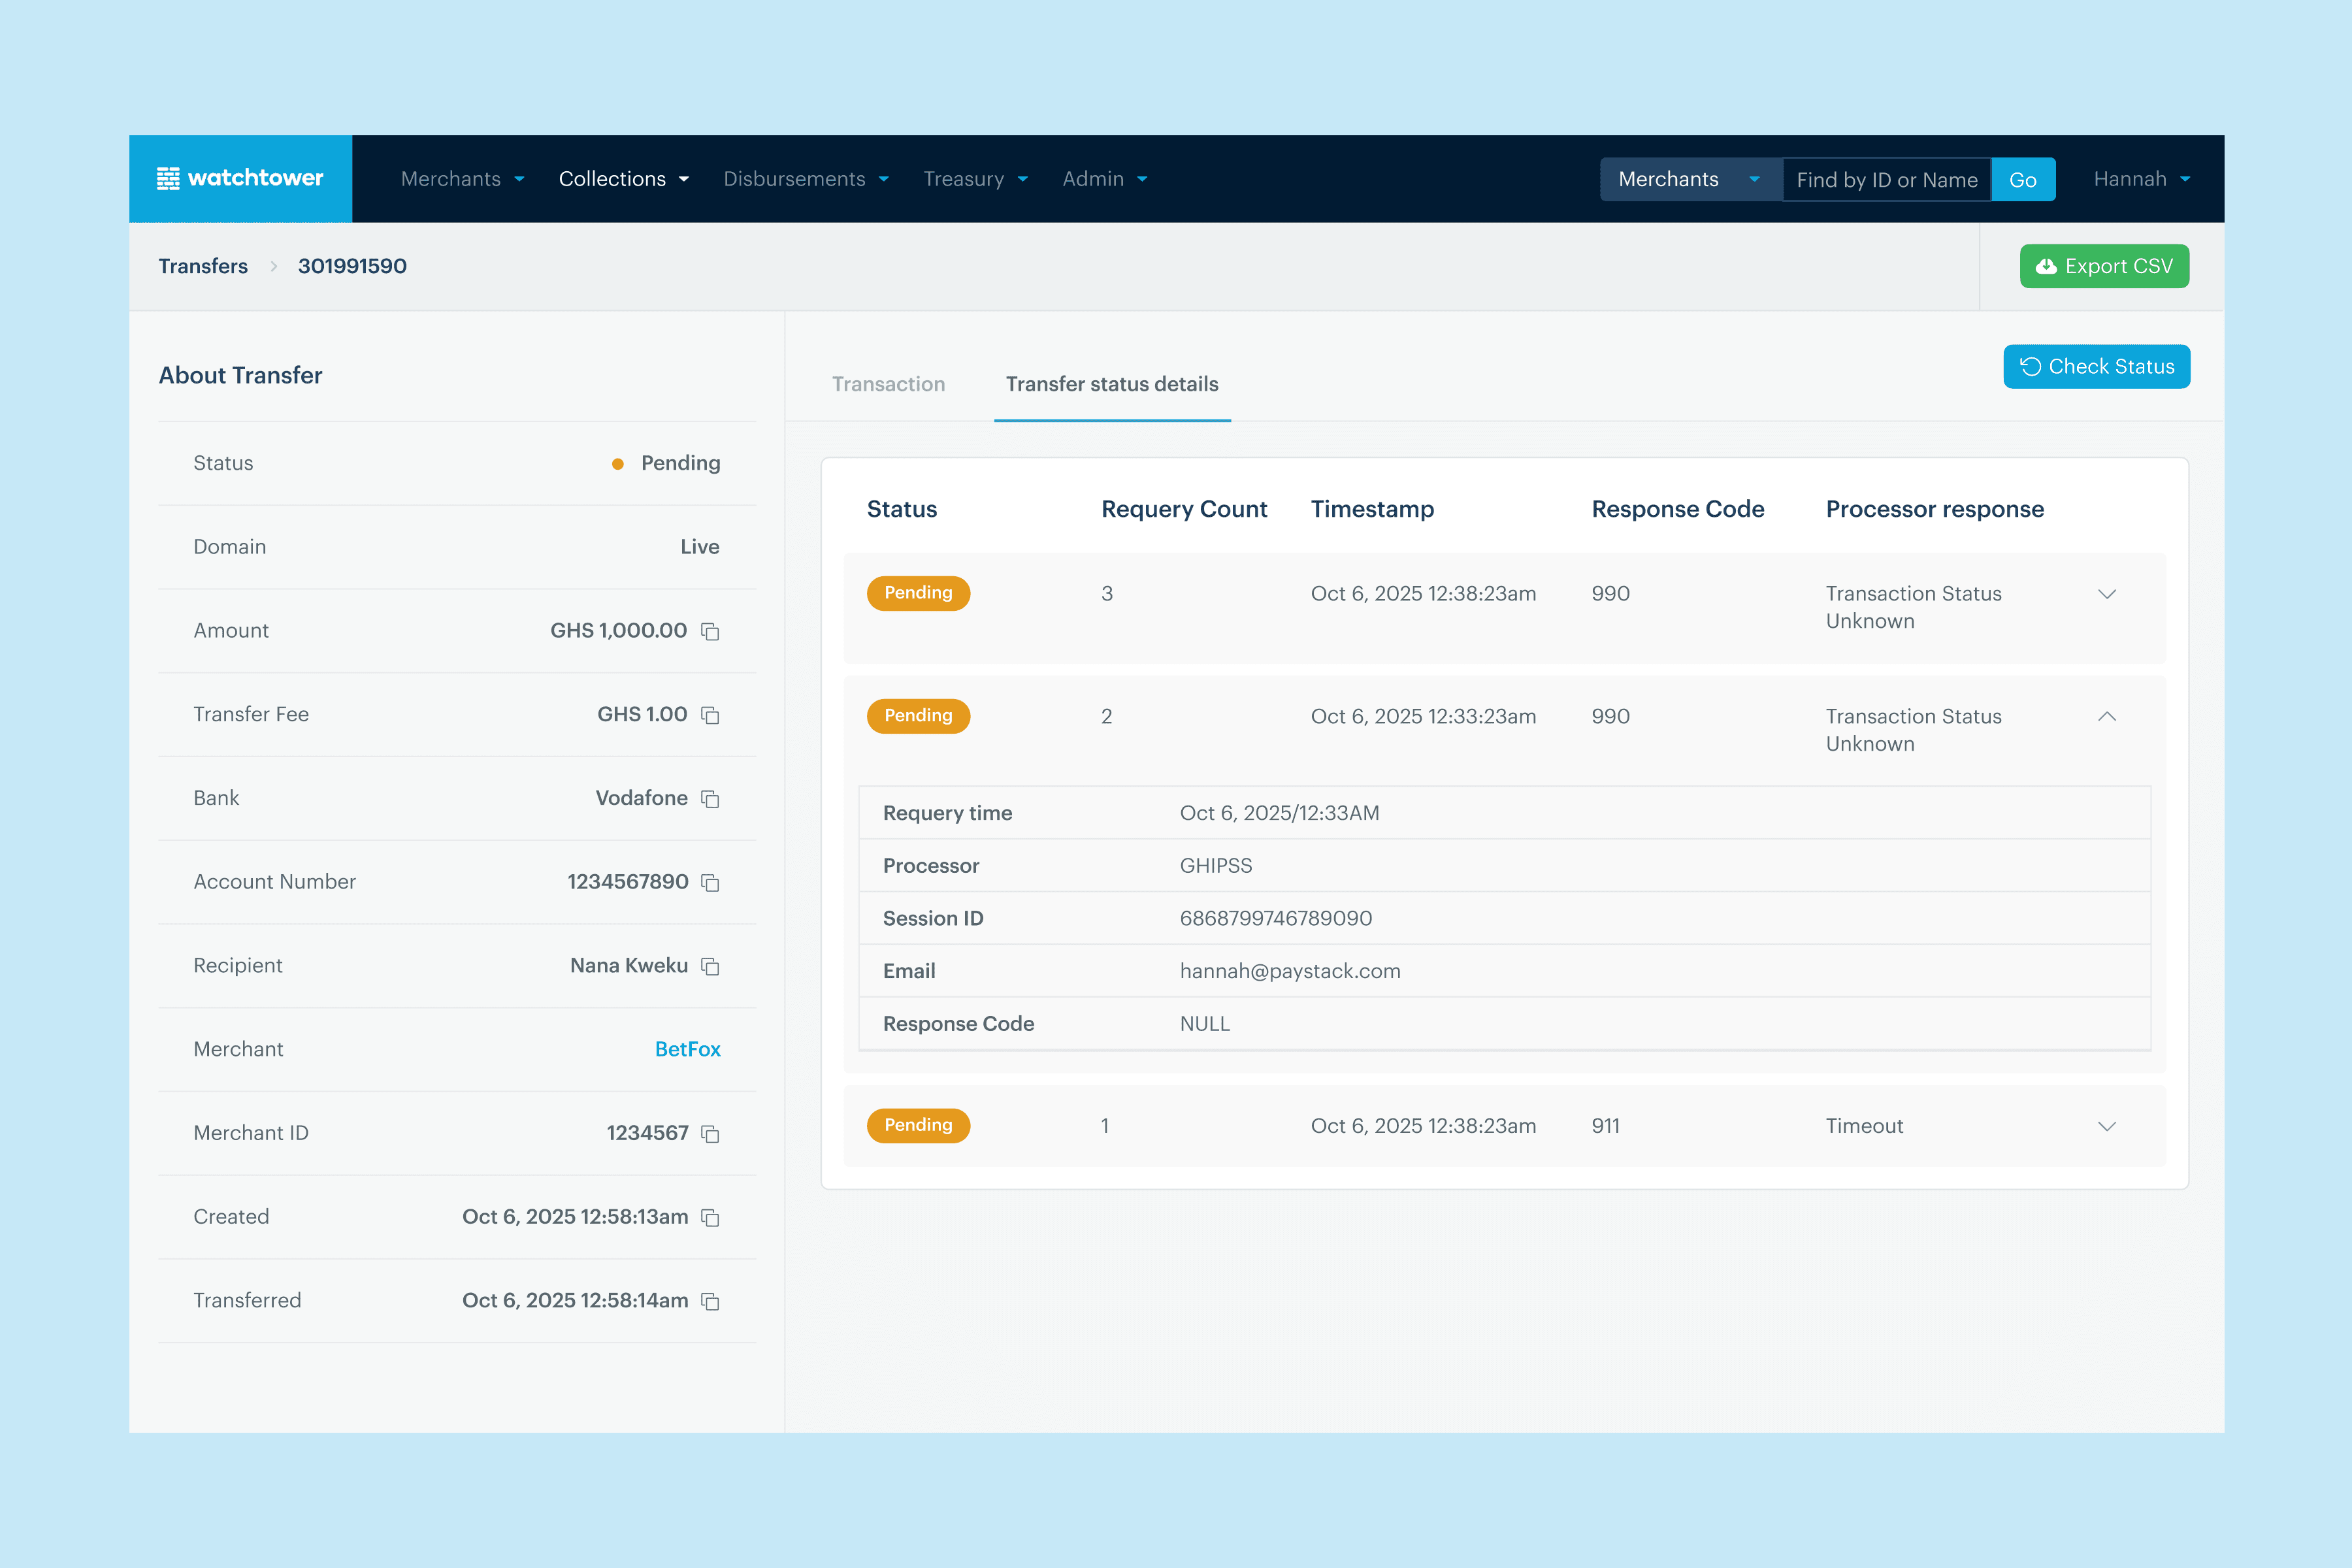Copy the Created timestamp

click(x=710, y=1217)
